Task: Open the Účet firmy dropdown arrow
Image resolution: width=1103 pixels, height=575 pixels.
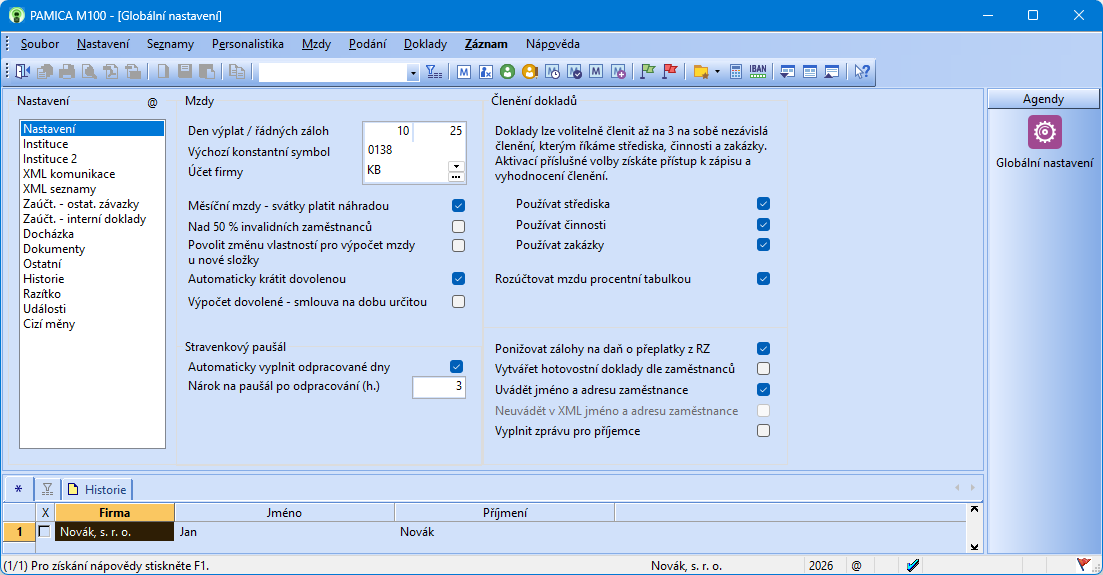Action: [456, 165]
